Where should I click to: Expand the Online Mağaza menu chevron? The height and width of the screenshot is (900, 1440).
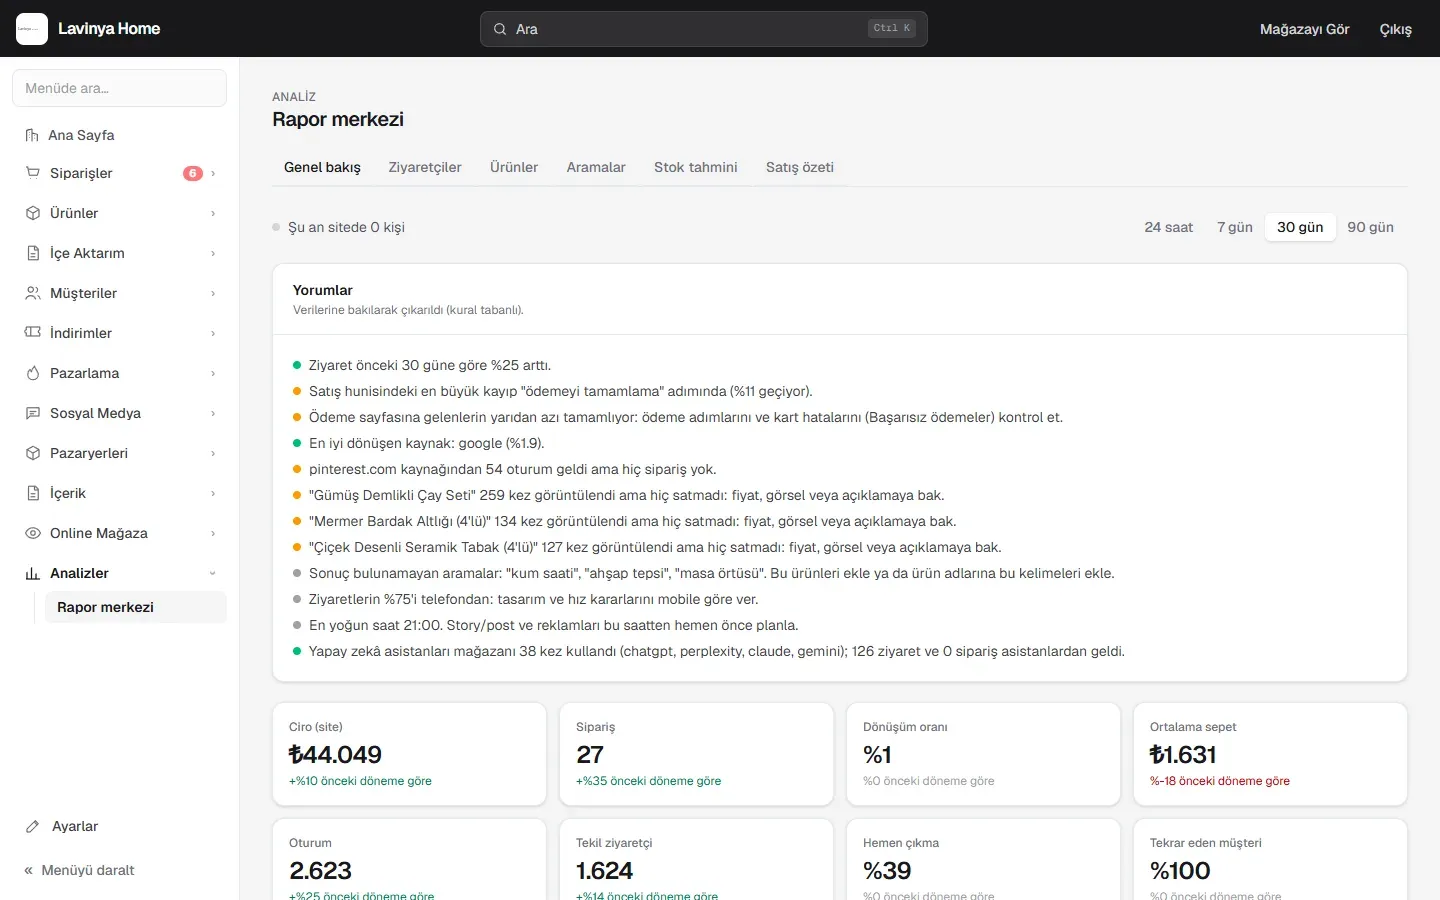(x=213, y=533)
